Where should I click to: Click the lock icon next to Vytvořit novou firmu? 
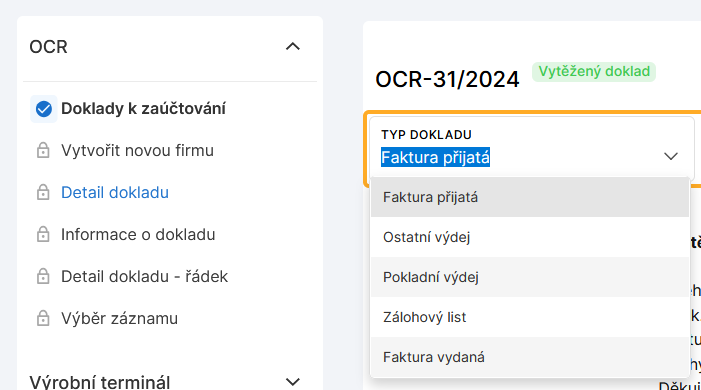43,151
